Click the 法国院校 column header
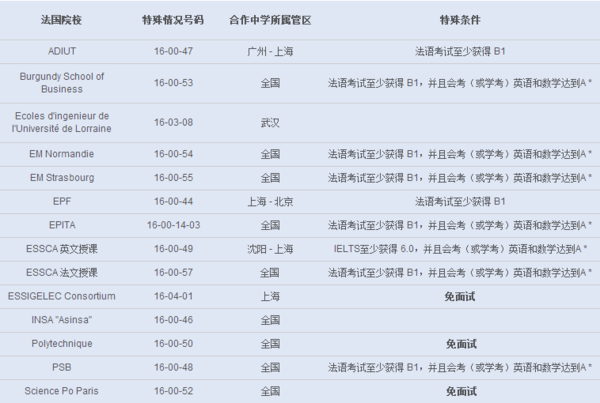600x403 pixels. coord(61,20)
